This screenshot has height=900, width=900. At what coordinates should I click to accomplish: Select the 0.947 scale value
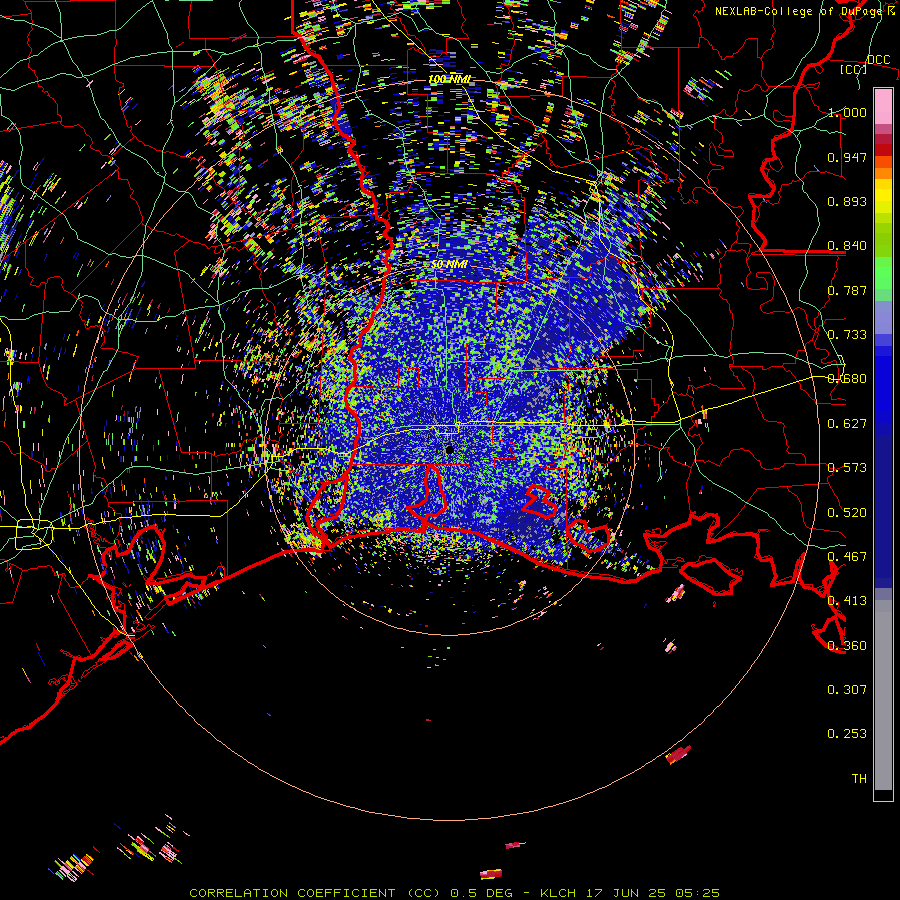point(847,157)
